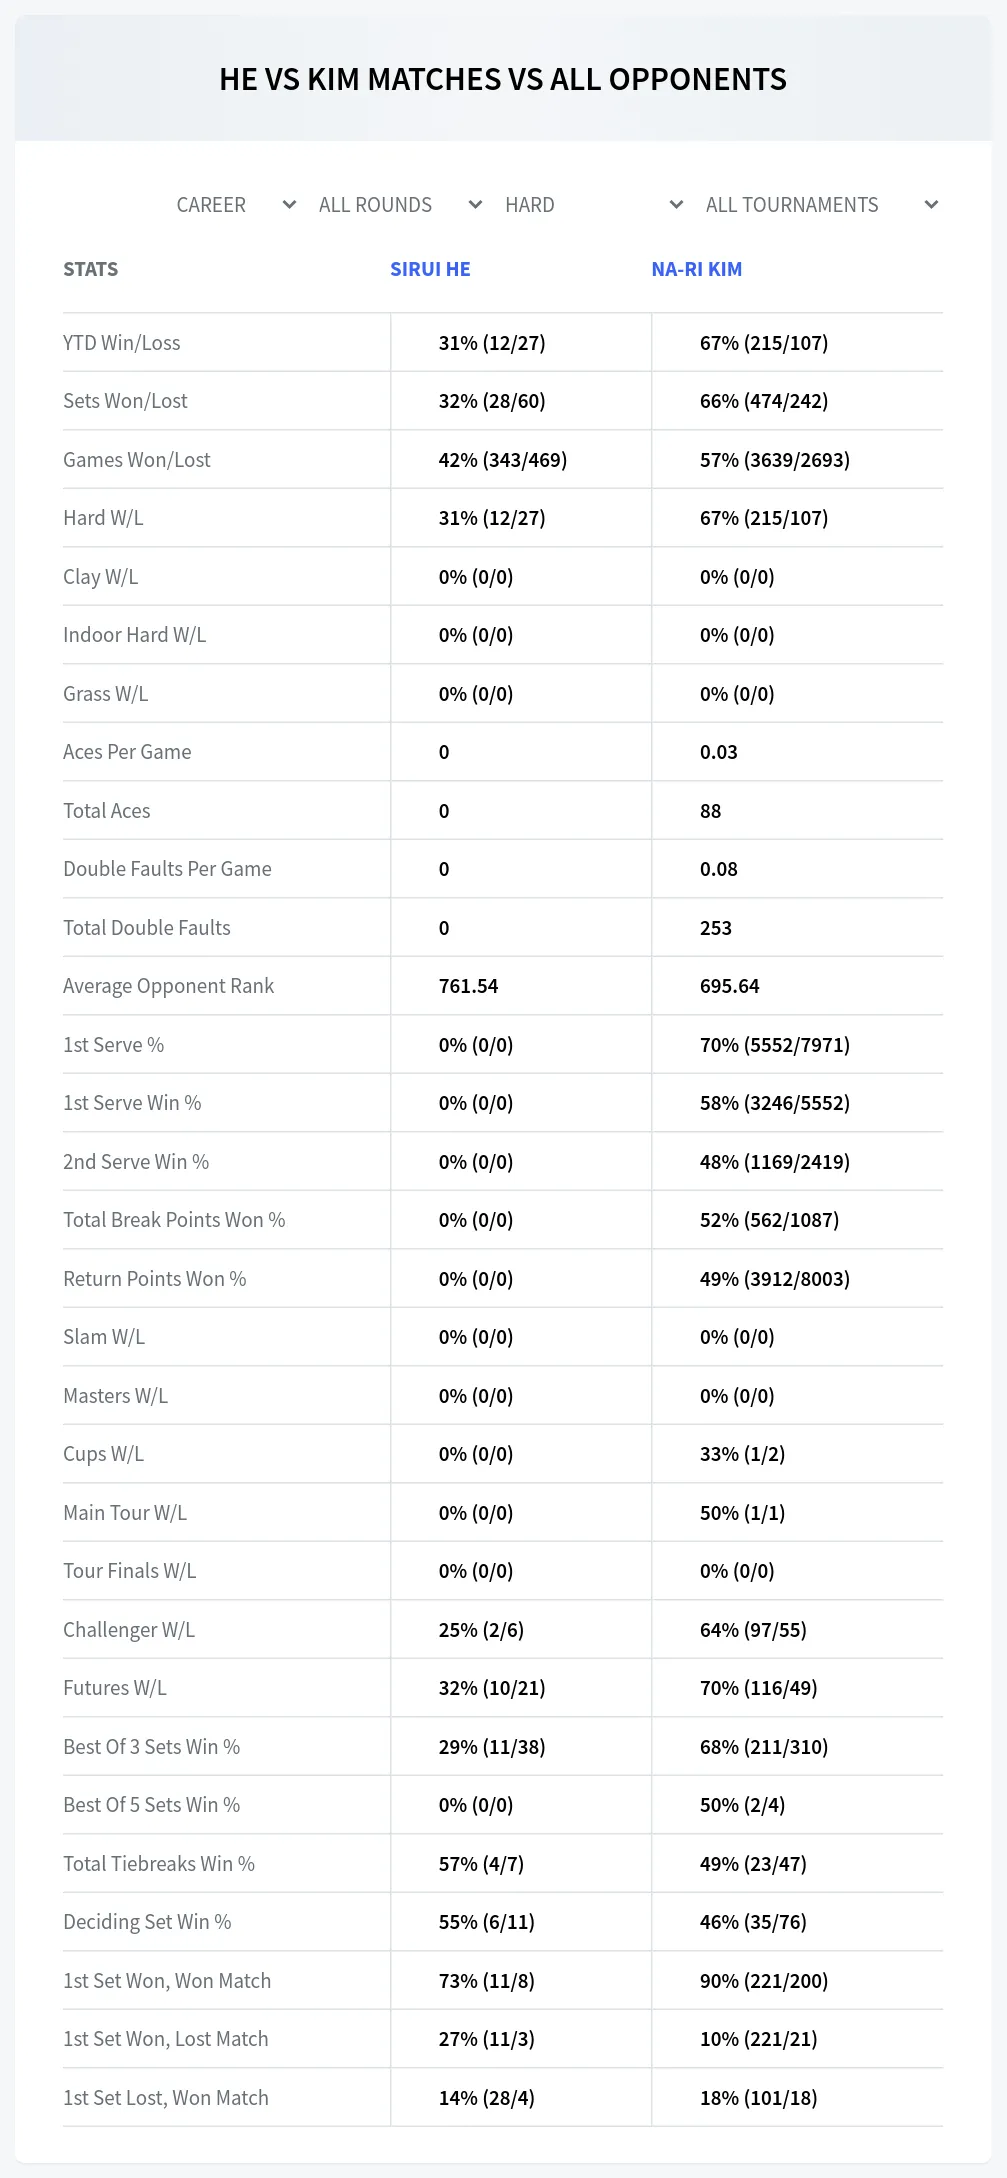
Task: Expand the ALL ROUNDS filter
Action: tap(401, 205)
